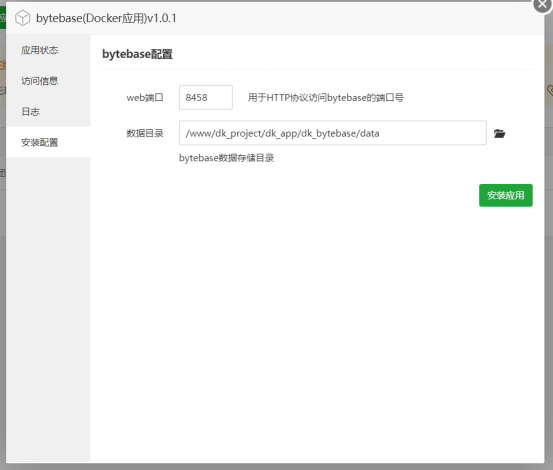
Task: Open the 应用状态 tab
Action: coord(48,50)
